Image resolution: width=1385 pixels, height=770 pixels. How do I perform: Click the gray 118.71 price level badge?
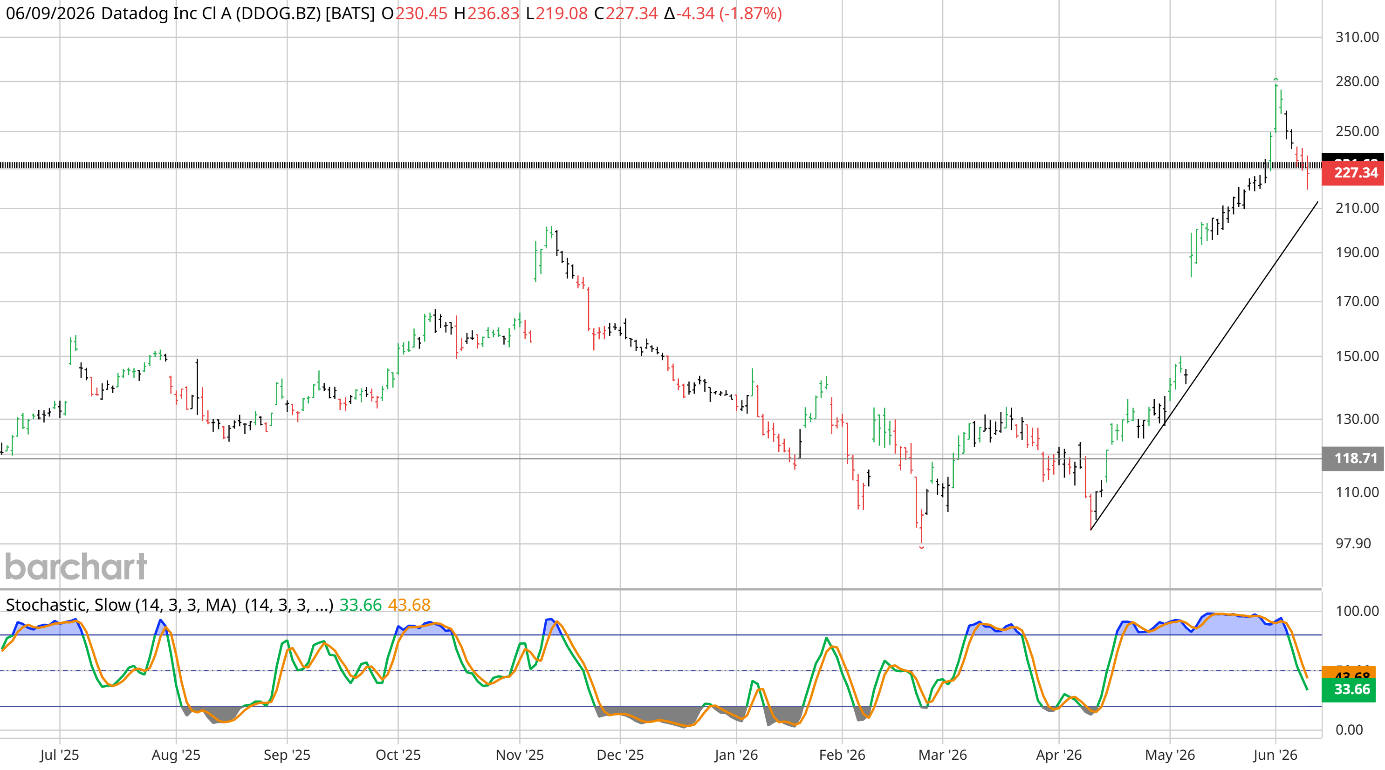pos(1353,459)
